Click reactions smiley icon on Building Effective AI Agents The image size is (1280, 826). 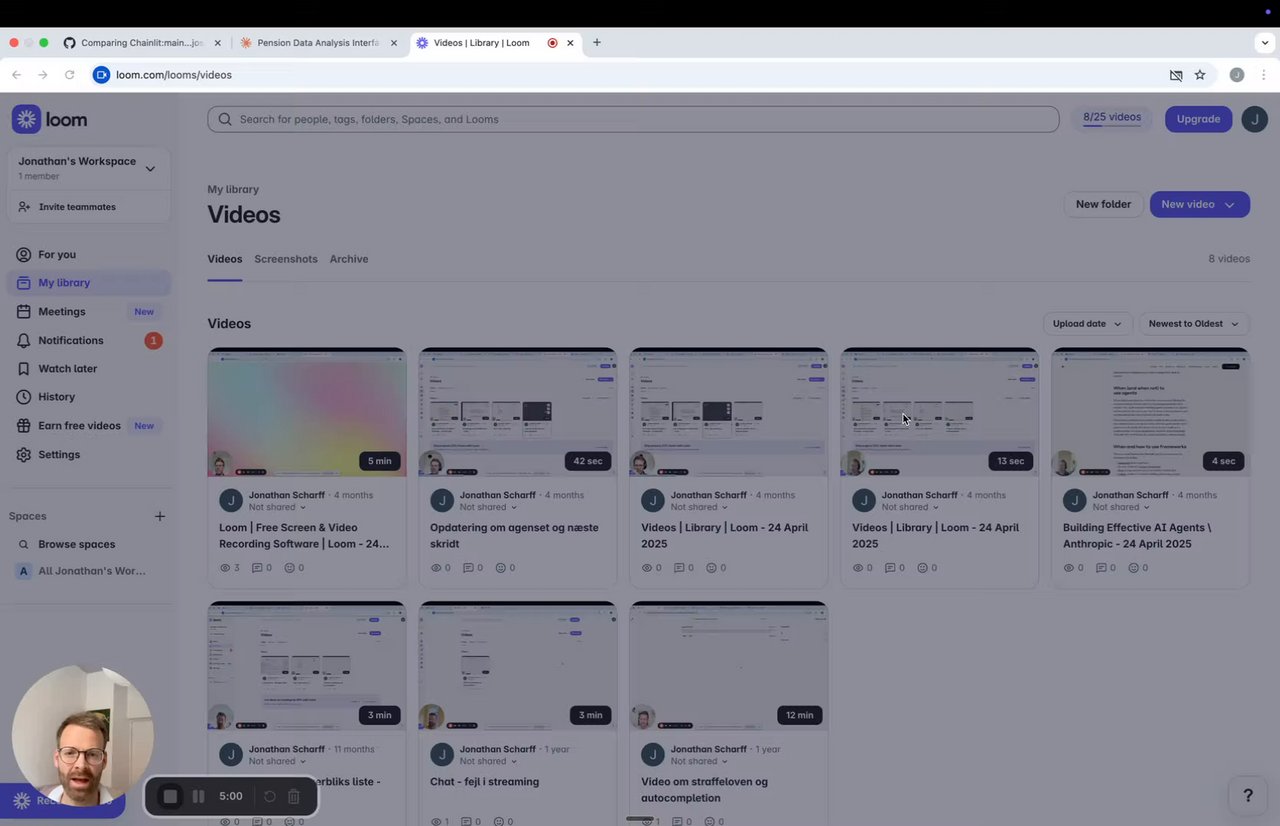coord(1134,568)
